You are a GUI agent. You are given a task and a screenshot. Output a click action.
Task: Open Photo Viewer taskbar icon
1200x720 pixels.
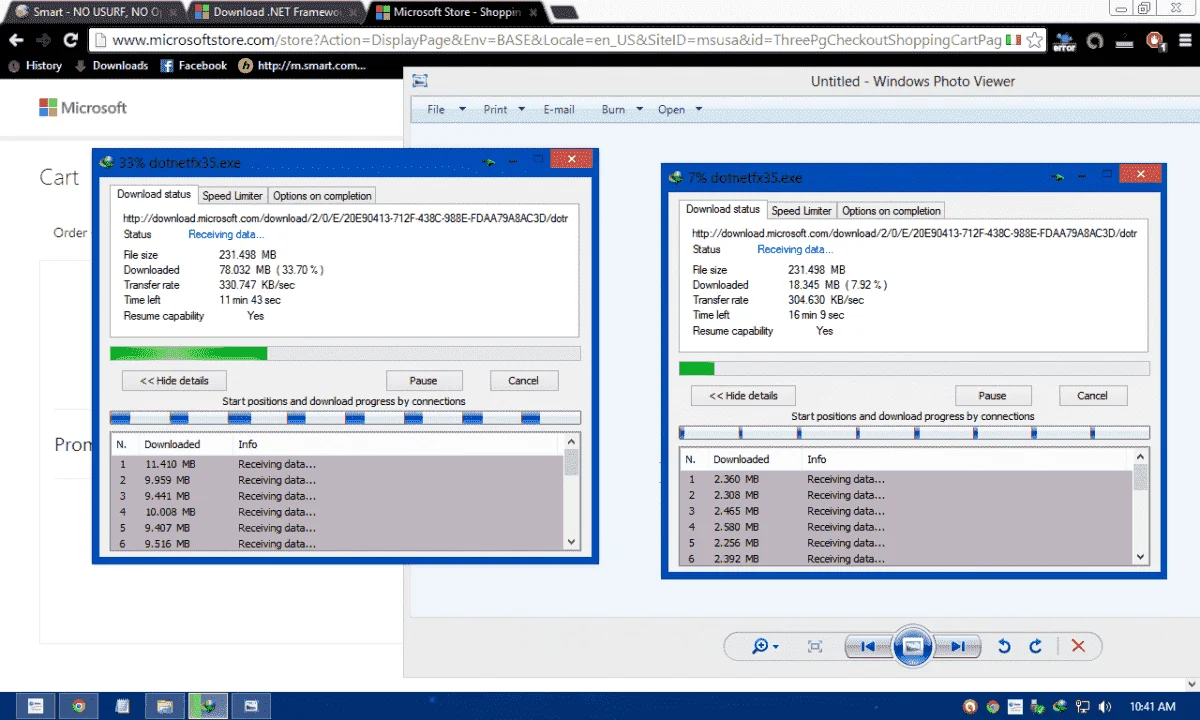tap(252, 706)
